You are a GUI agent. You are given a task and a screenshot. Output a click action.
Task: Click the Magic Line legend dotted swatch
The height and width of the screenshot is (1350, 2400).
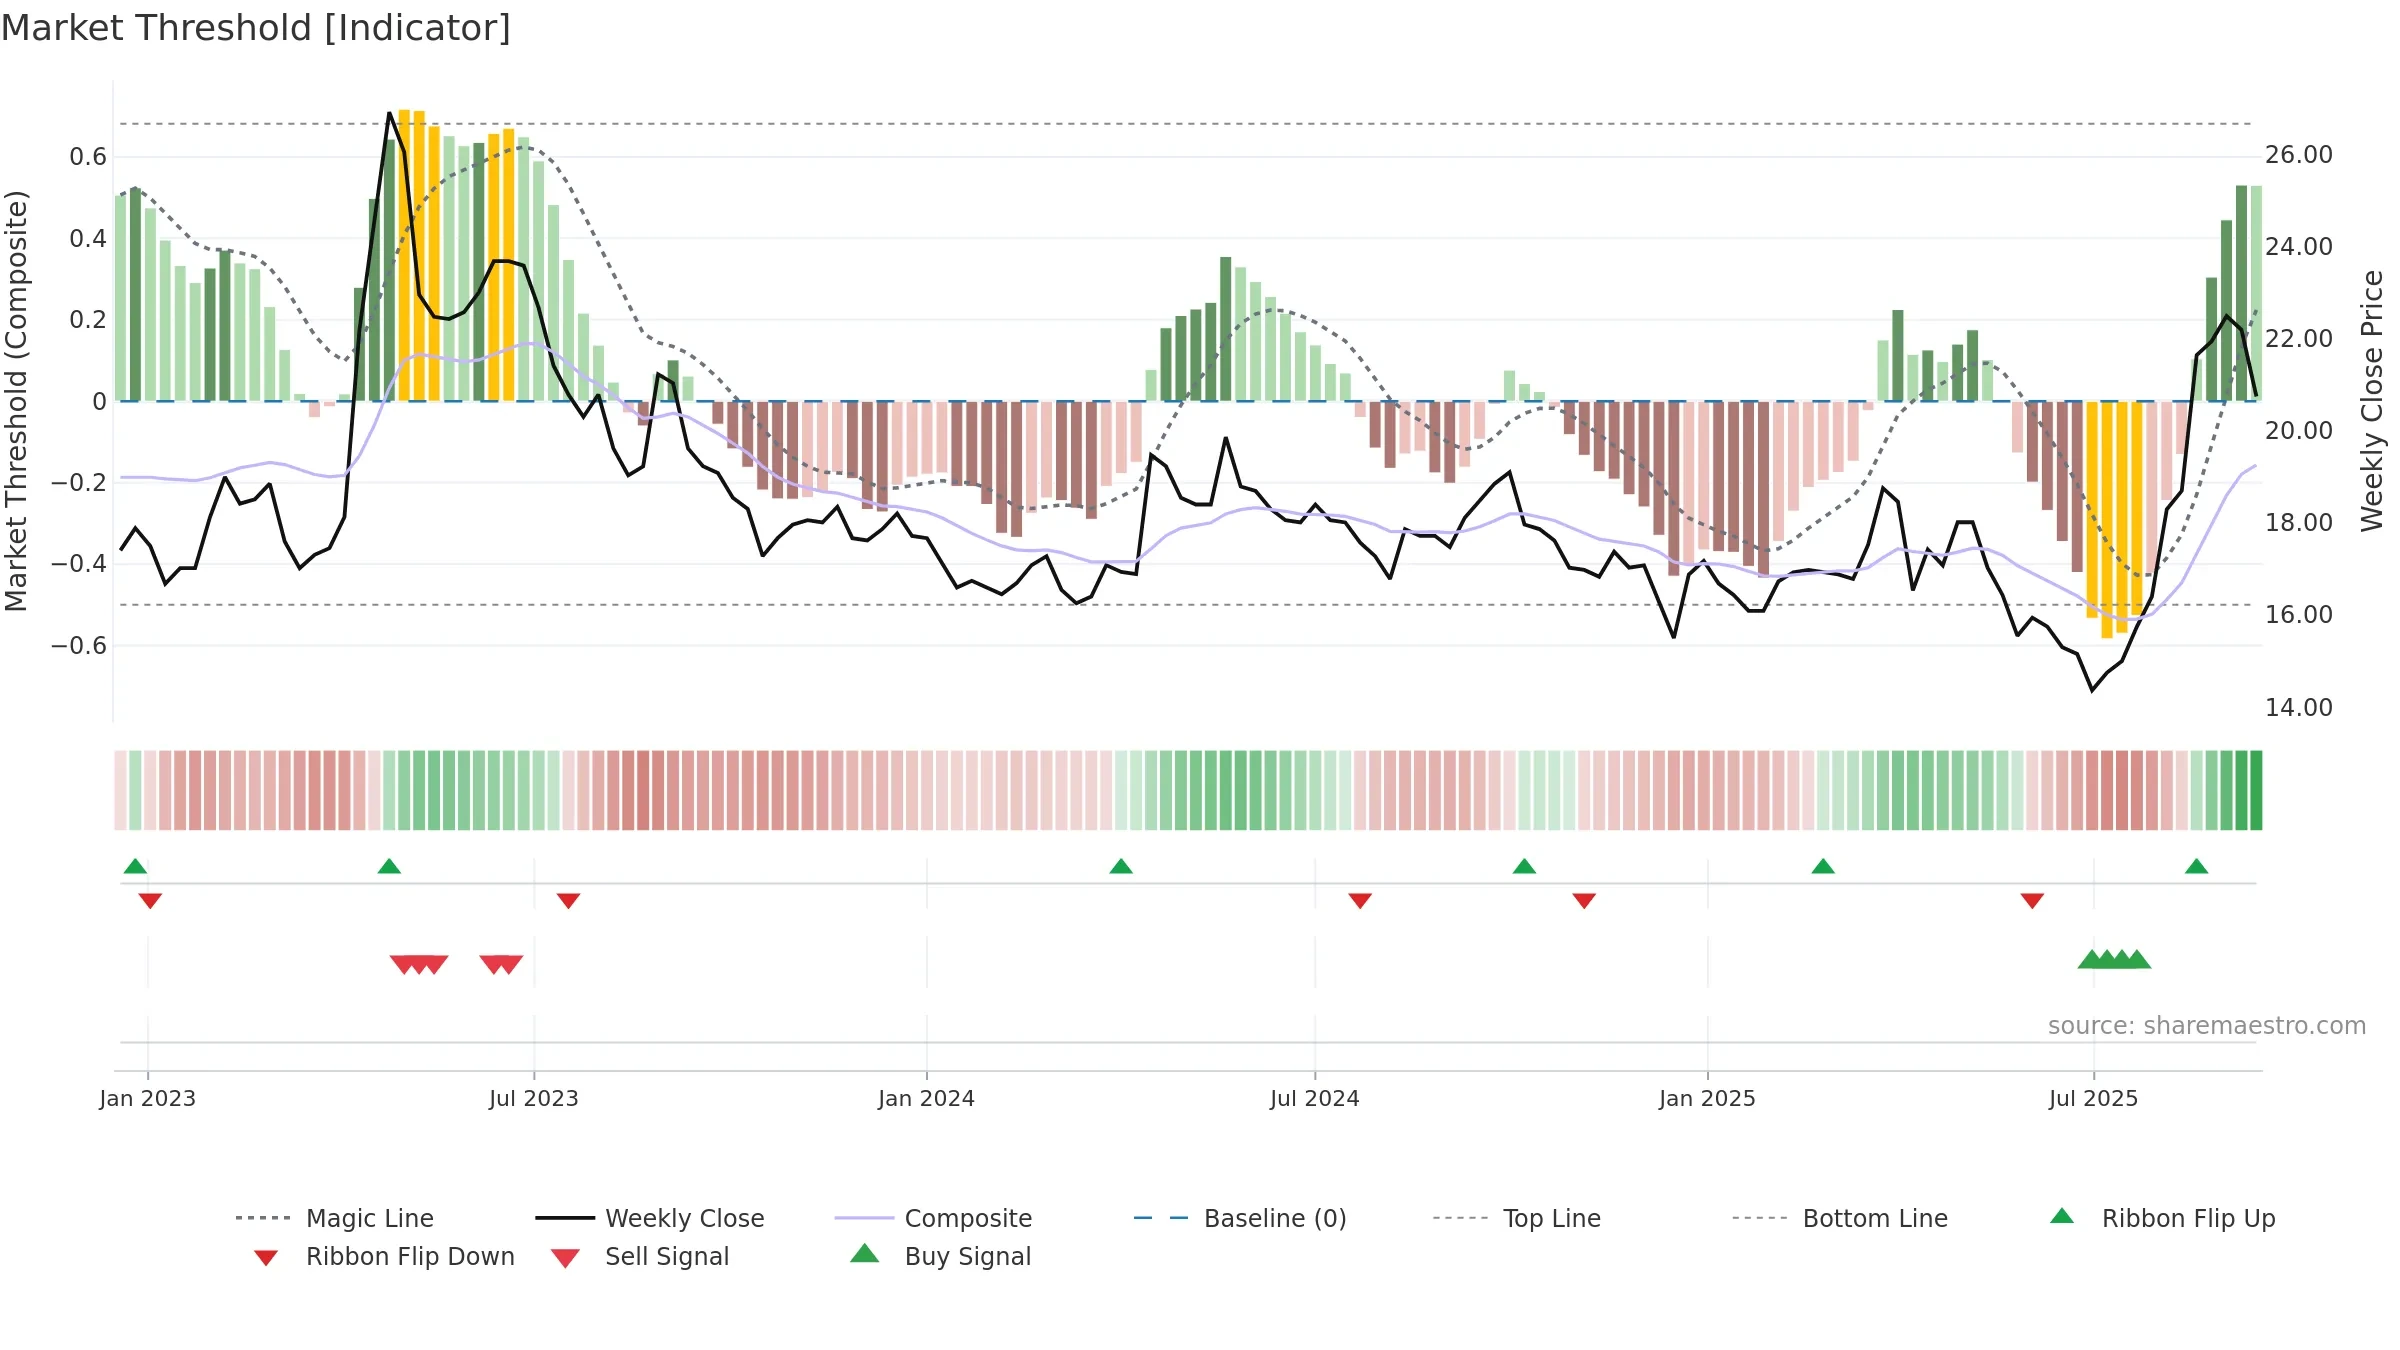coord(263,1218)
